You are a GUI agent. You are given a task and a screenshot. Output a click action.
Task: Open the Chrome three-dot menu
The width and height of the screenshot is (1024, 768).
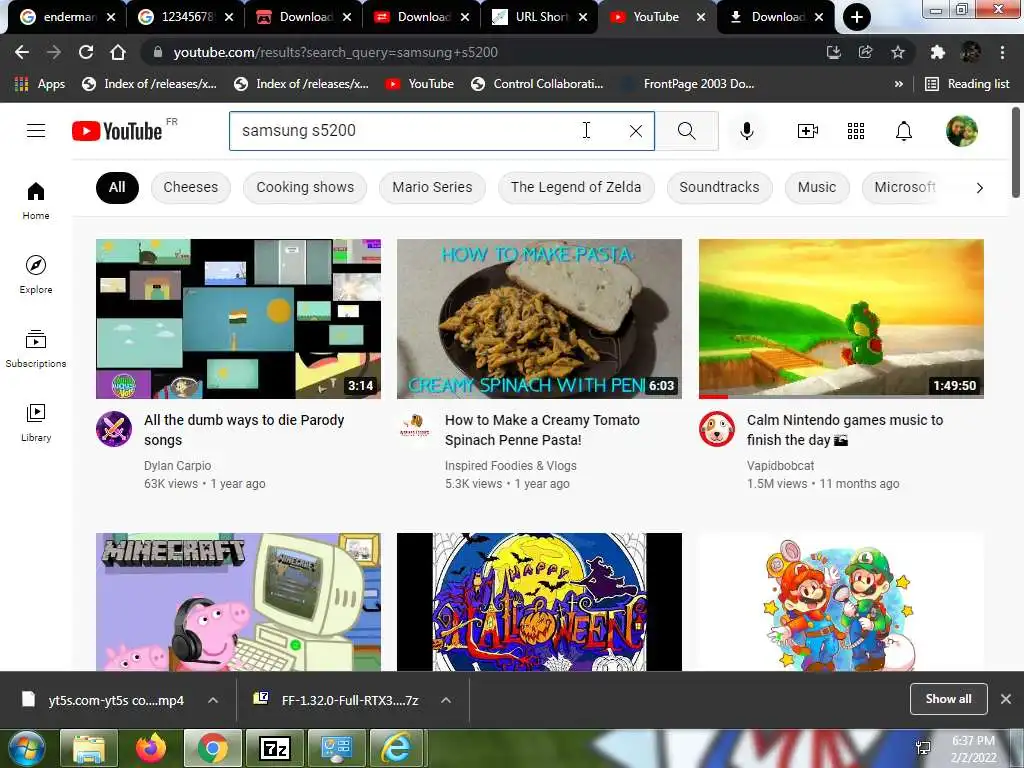(1002, 52)
